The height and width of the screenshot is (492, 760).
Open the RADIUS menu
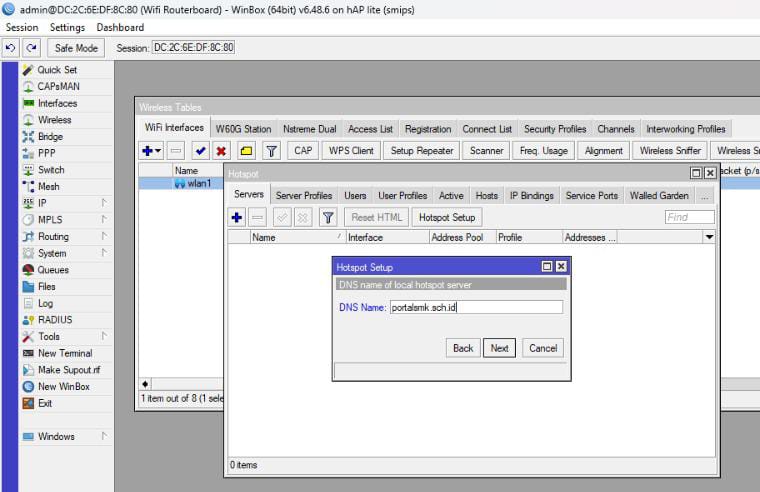pyautogui.click(x=55, y=320)
